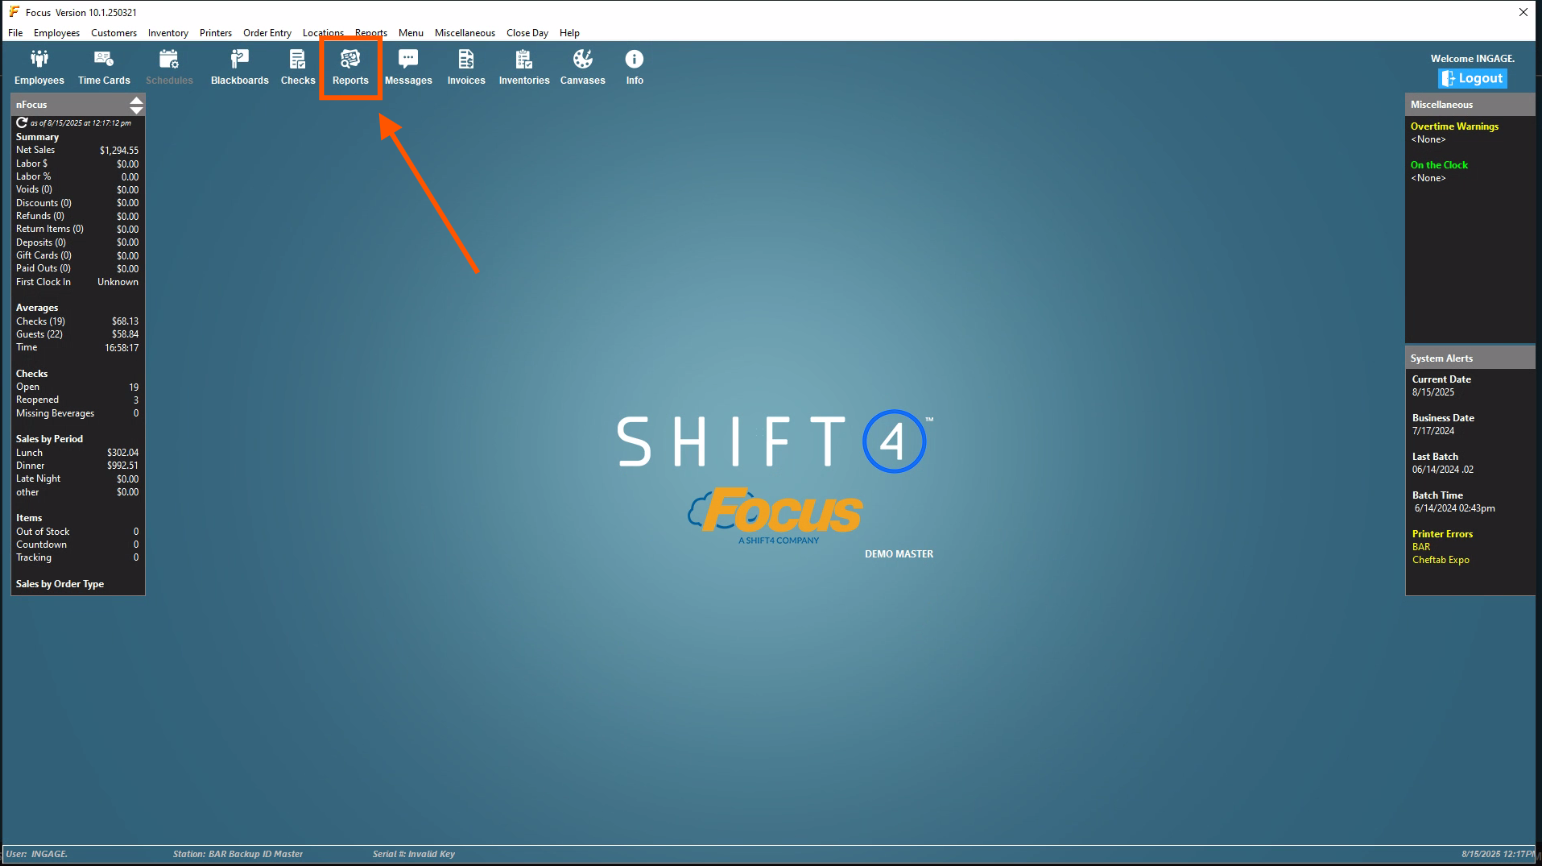
Task: Click the Station status bar entry
Action: pos(238,854)
